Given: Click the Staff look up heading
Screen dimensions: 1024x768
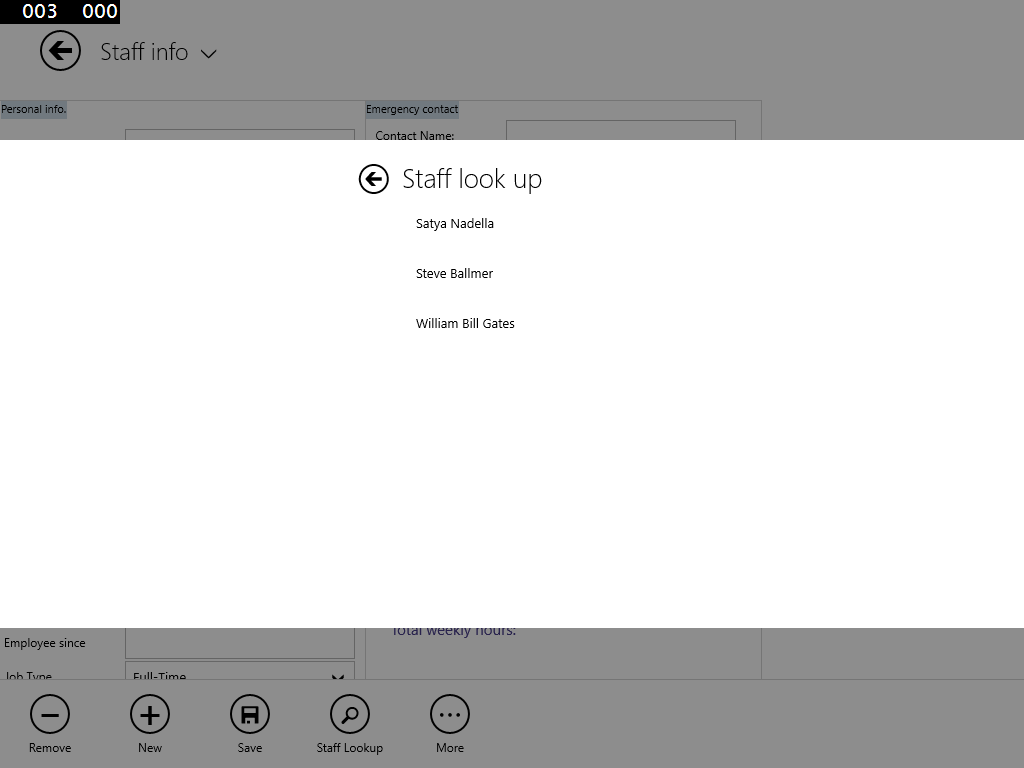Looking at the screenshot, I should pyautogui.click(x=472, y=179).
